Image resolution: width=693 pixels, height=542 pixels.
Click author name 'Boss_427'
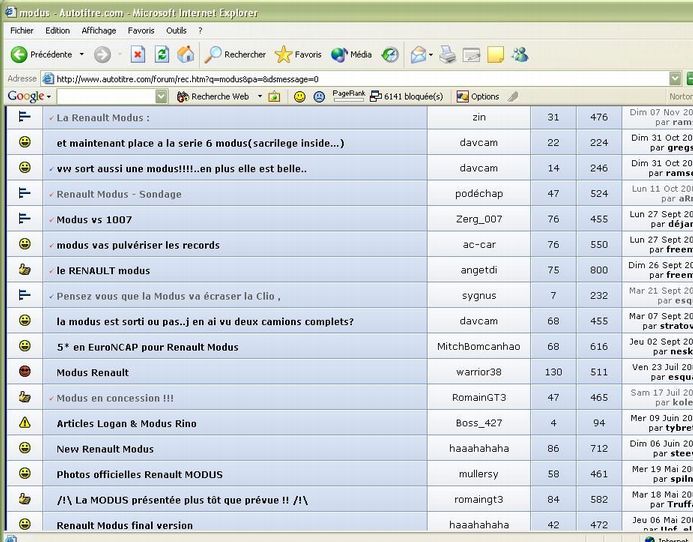[x=479, y=423]
